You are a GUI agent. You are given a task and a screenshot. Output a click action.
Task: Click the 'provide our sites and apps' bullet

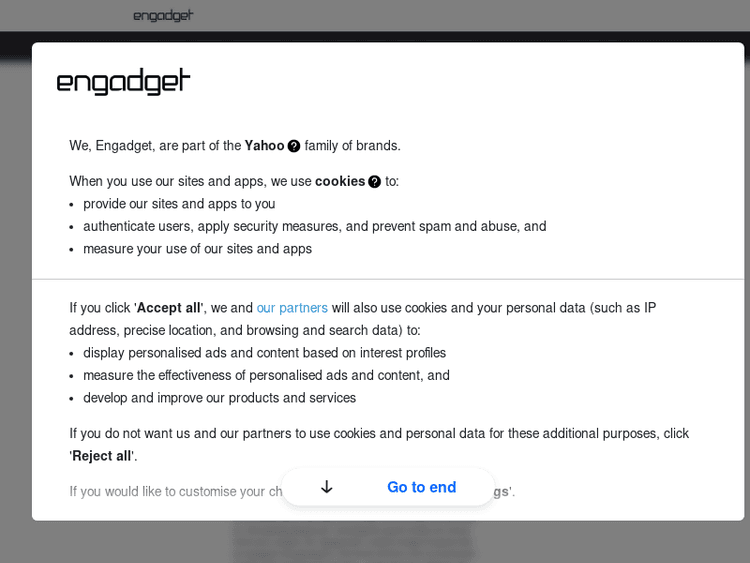[179, 204]
